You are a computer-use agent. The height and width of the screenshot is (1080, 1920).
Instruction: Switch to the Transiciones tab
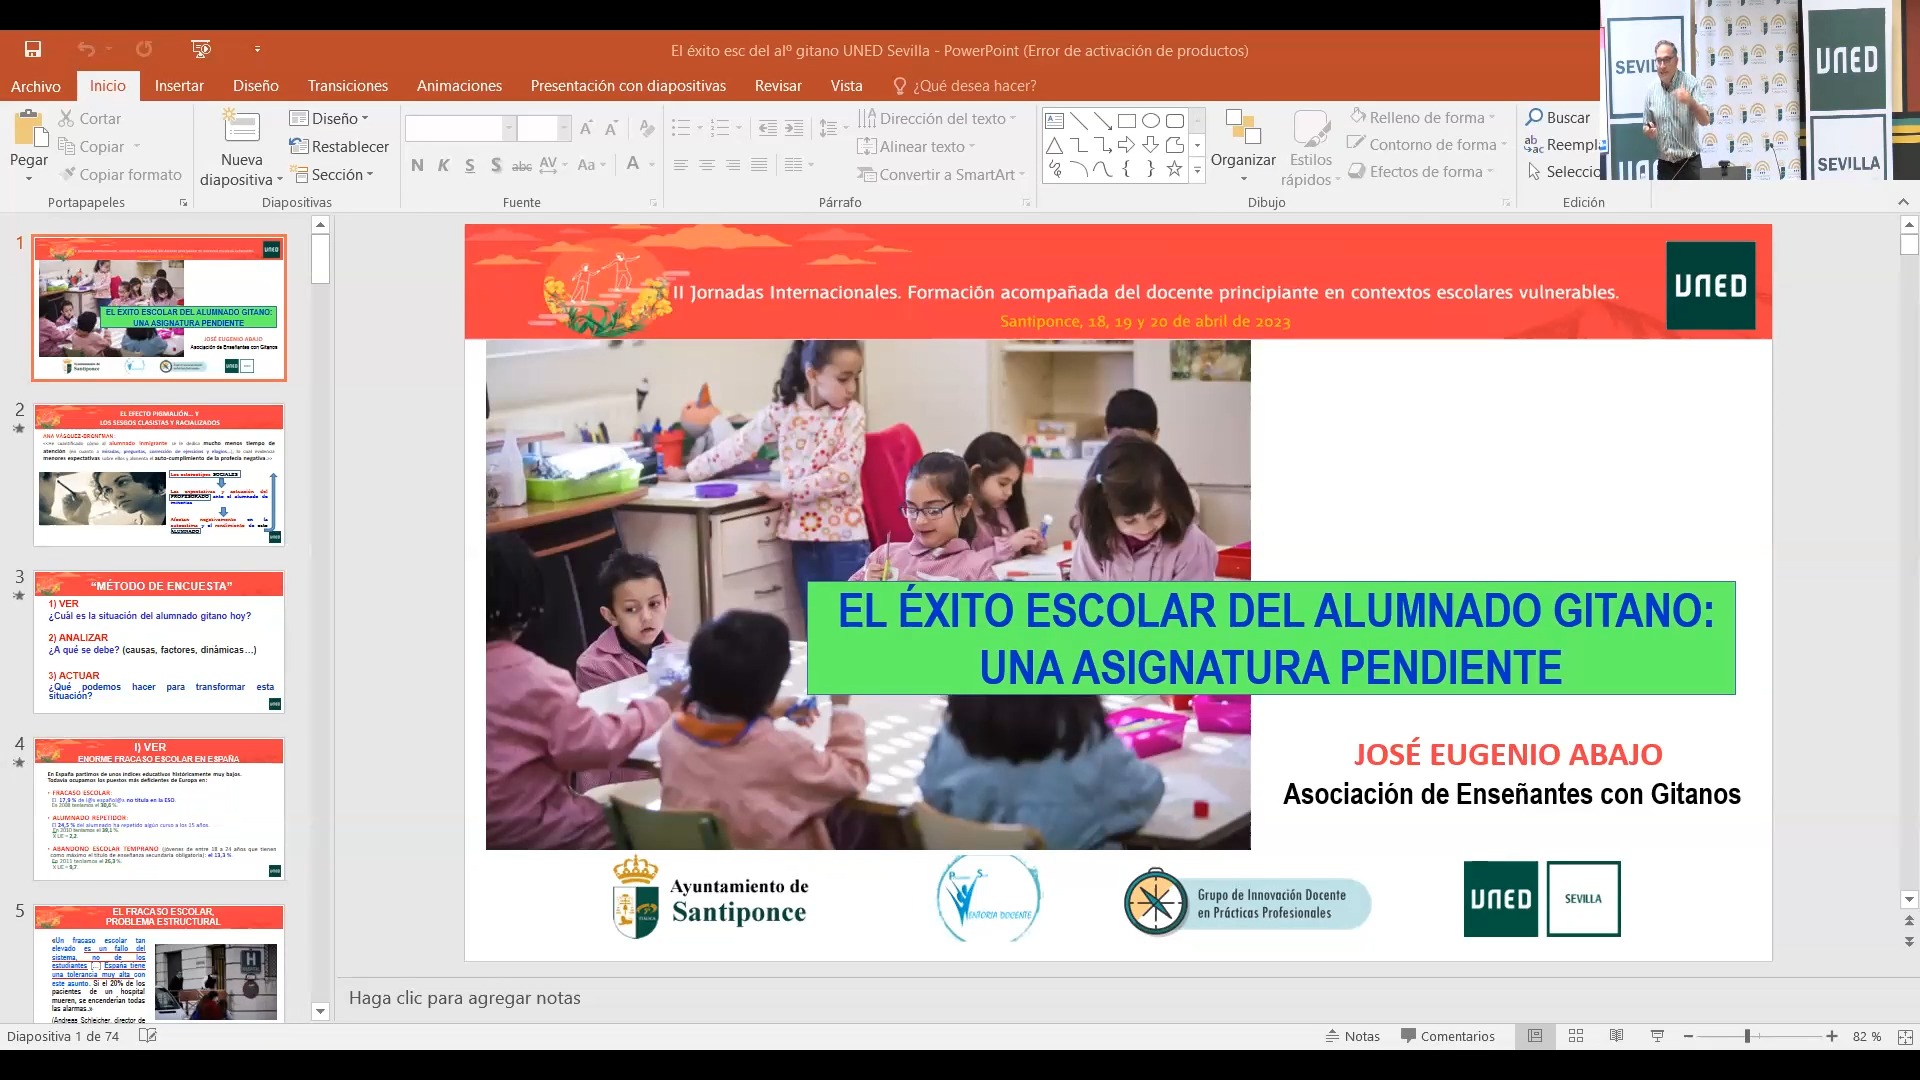[x=348, y=86]
